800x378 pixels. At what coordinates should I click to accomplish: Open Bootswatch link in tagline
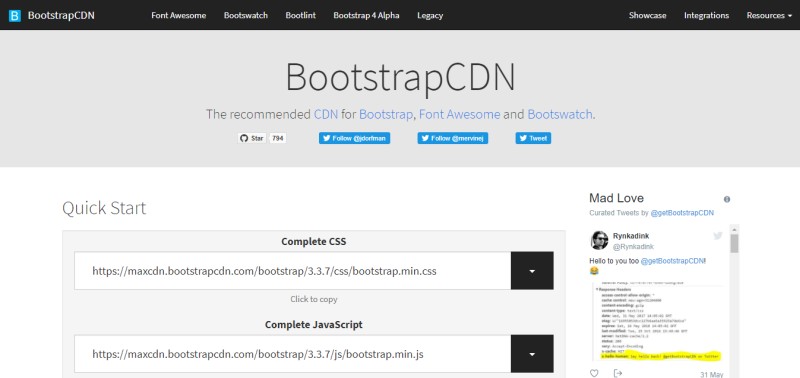click(x=560, y=114)
